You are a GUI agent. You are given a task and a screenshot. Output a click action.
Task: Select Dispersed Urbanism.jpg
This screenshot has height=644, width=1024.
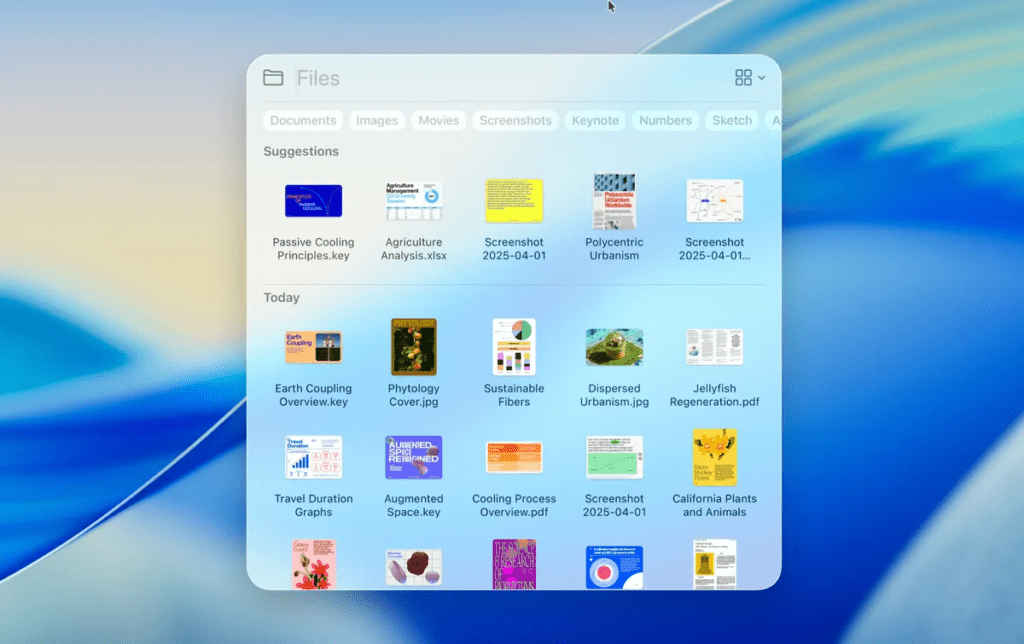615,368
